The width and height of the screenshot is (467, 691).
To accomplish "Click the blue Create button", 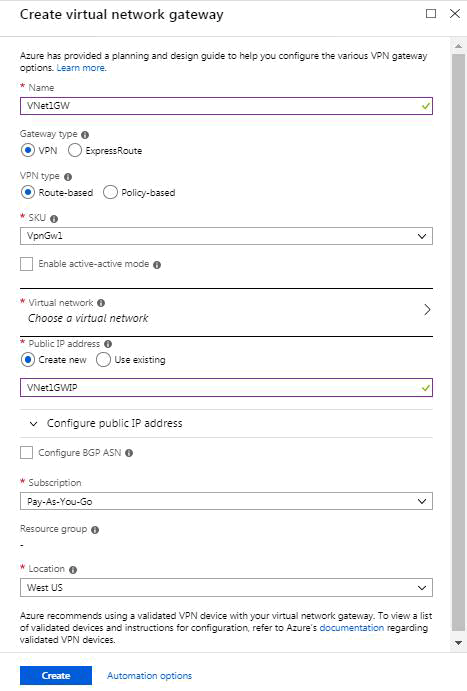I will 56,675.
